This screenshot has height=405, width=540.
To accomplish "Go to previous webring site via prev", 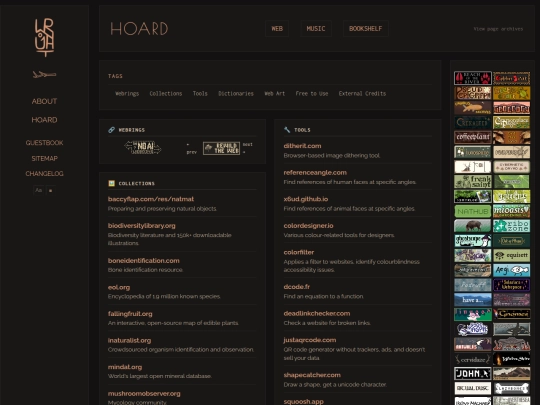I will tap(191, 148).
